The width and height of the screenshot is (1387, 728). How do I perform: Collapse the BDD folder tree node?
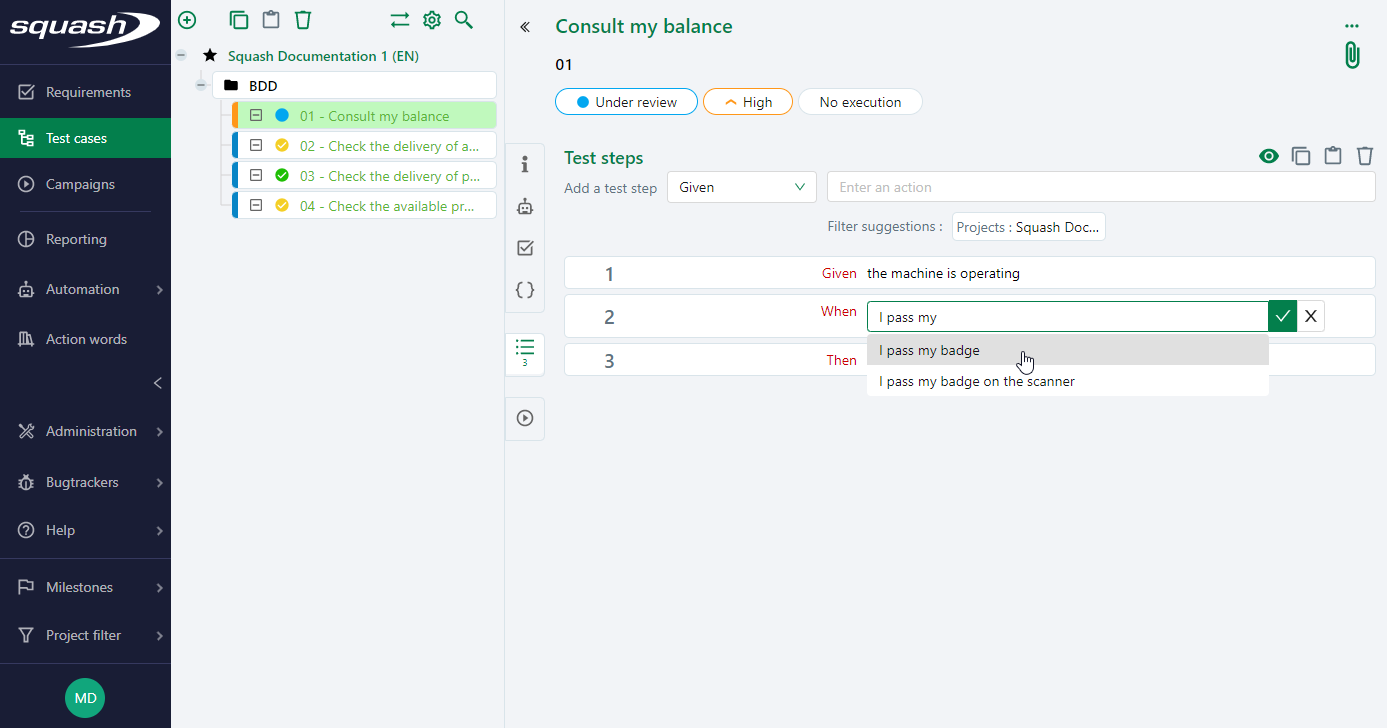point(201,86)
